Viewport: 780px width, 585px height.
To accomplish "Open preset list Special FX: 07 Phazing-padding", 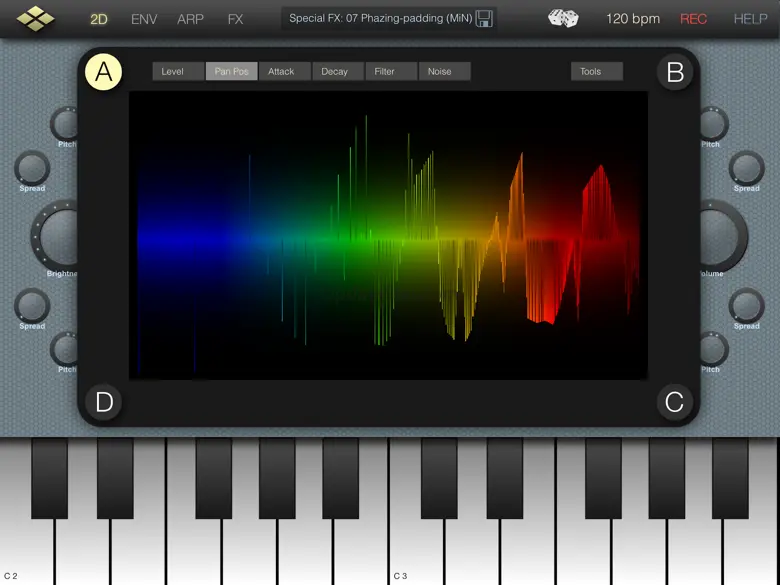I will (381, 18).
